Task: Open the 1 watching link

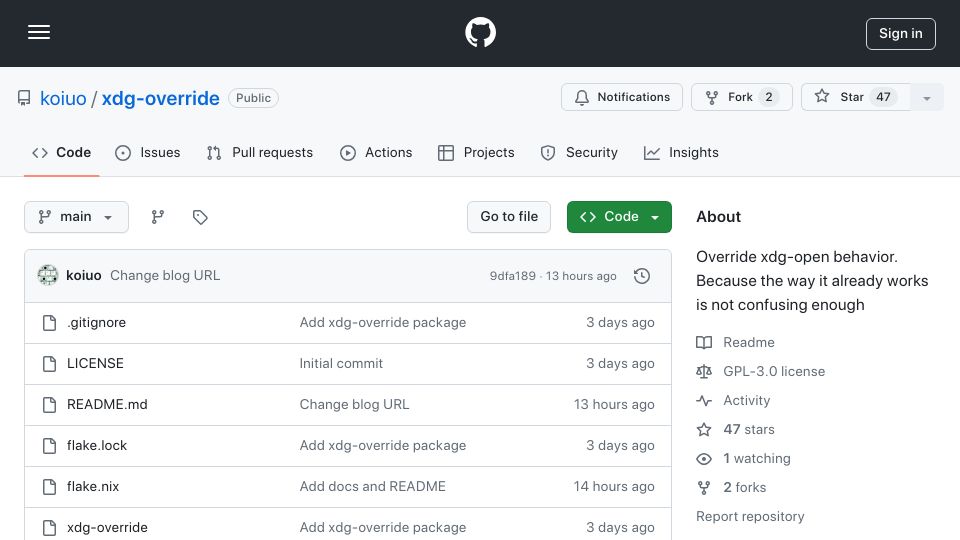Action: (x=743, y=459)
